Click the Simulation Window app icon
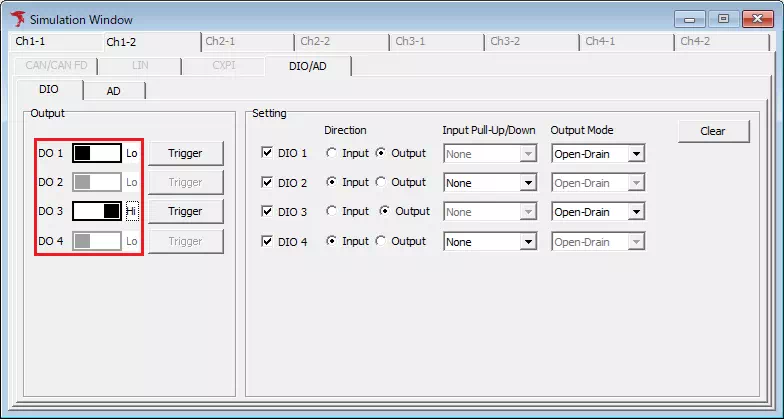The image size is (784, 419). [16, 19]
